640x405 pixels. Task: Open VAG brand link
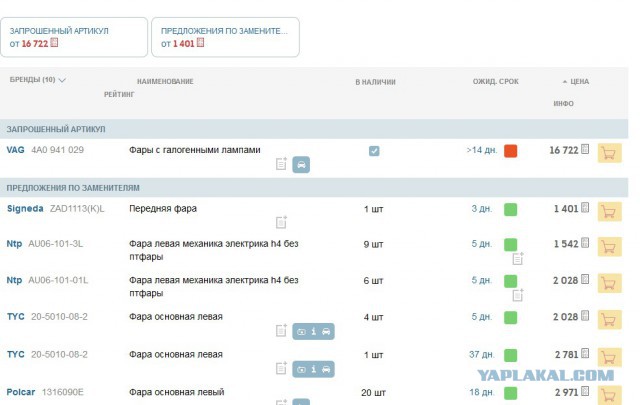tap(16, 150)
